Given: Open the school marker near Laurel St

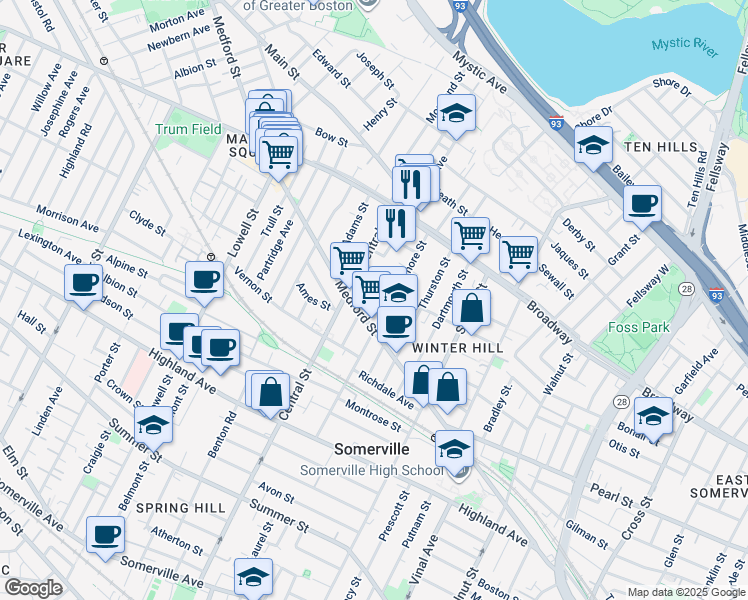Looking at the screenshot, I should [254, 576].
